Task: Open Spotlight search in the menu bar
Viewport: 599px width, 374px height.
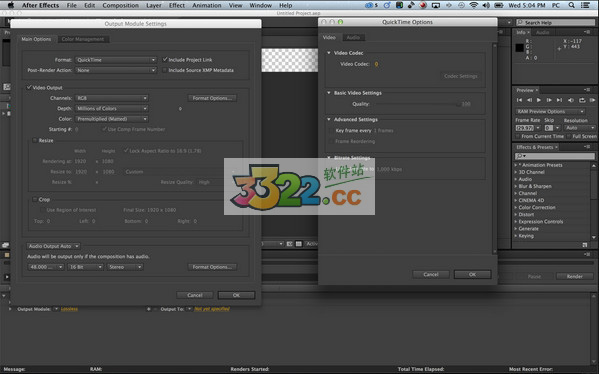Action: pos(571,5)
